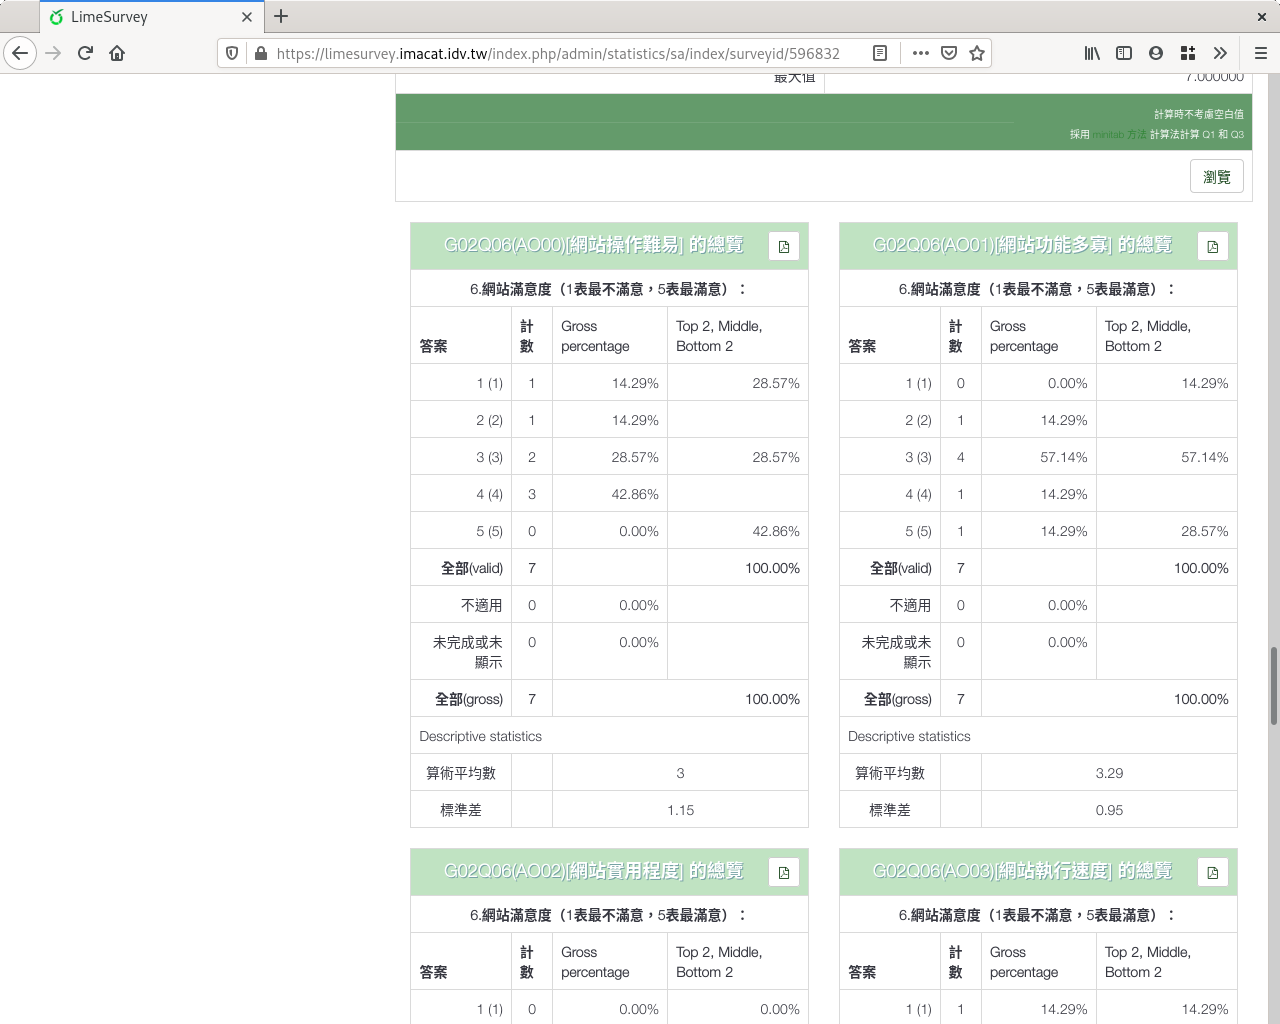Click the address bar URL field
Viewport: 1280px width, 1024px height.
click(558, 53)
